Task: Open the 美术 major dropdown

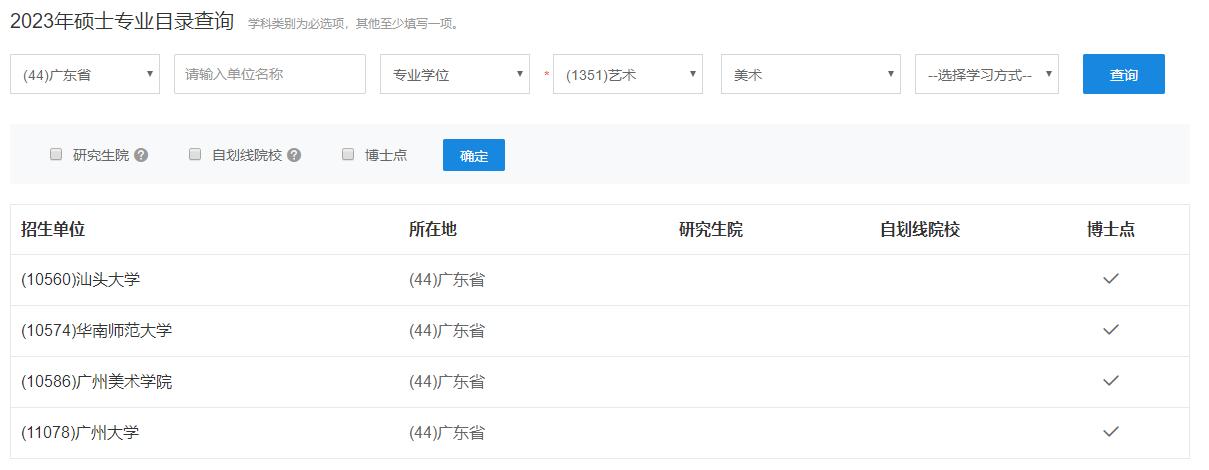Action: pos(810,74)
